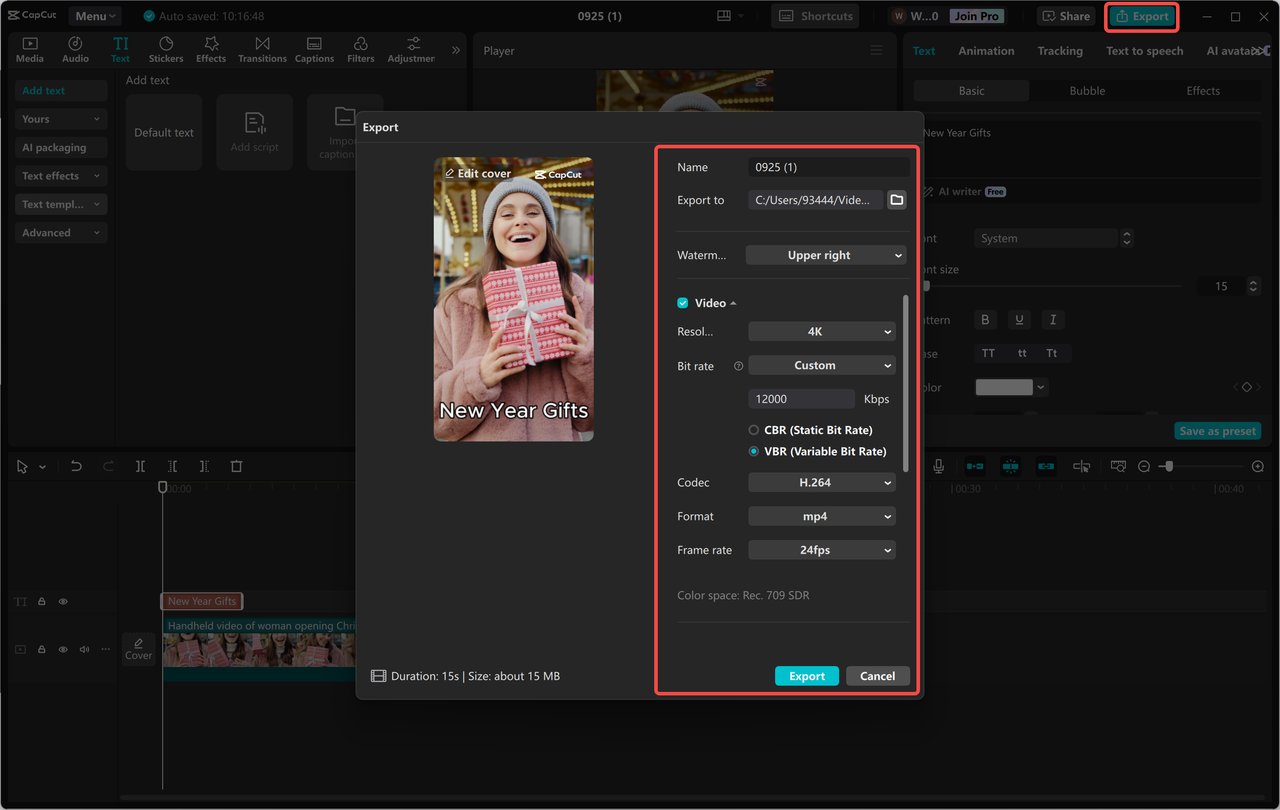Viewport: 1280px width, 810px height.
Task: Open the Watermark position dropdown
Action: [x=825, y=255]
